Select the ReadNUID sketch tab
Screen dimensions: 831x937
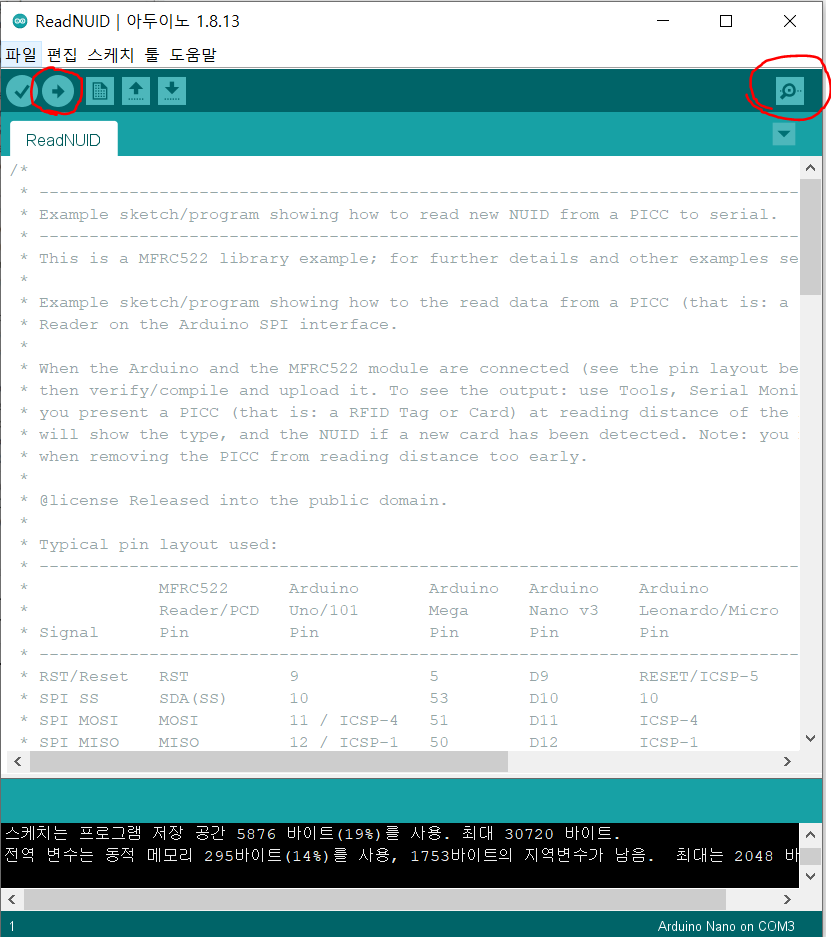point(63,140)
